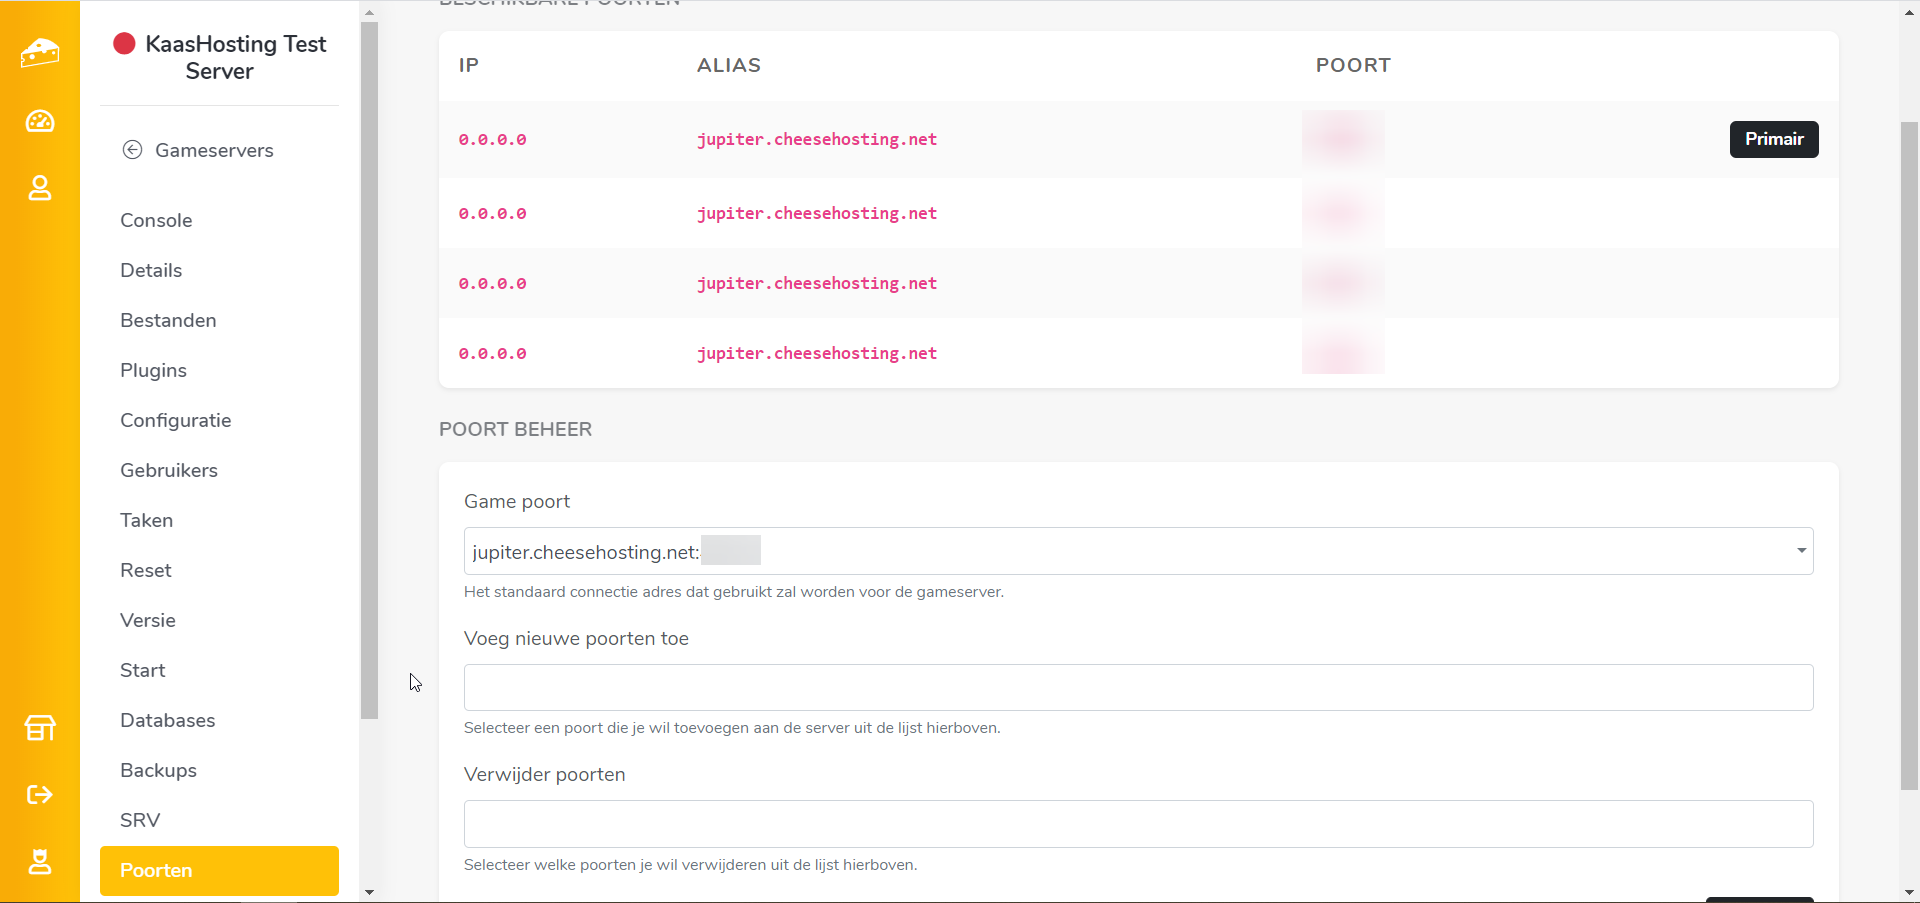Go to the Bestanden page

click(168, 320)
